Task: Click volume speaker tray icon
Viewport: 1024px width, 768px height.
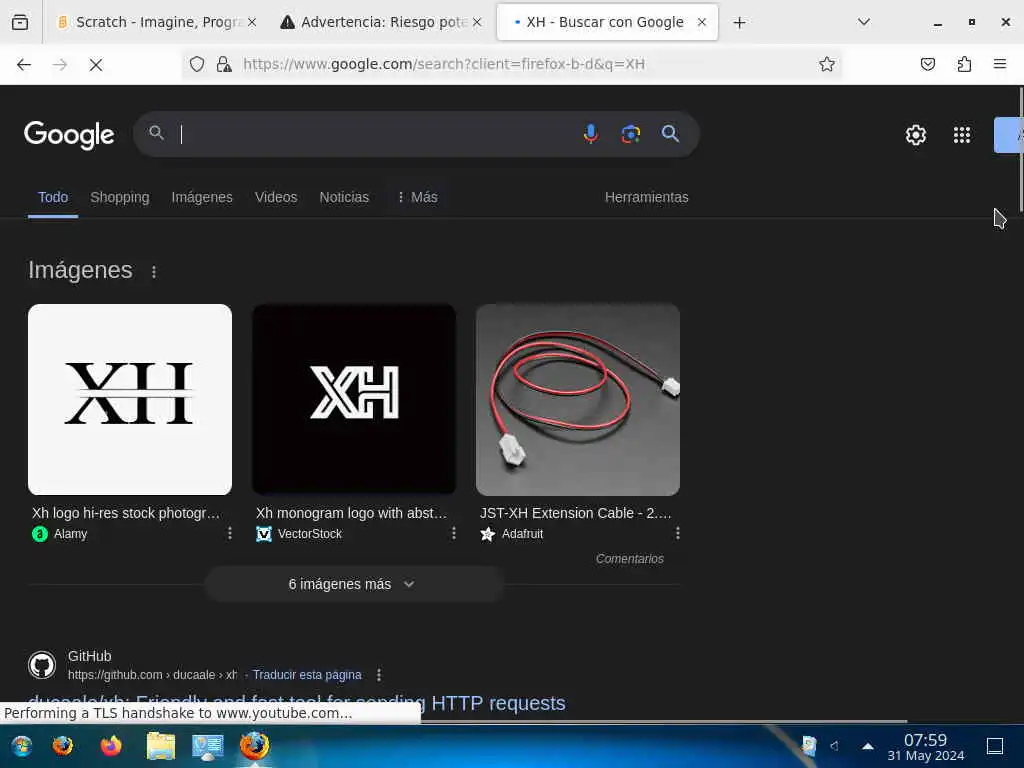Action: coord(835,746)
